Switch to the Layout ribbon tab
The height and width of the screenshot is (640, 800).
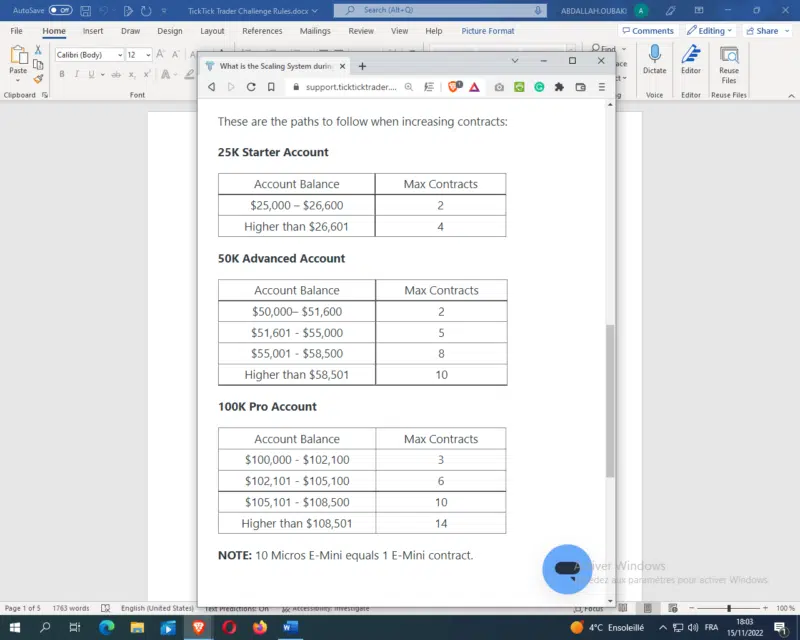tap(212, 31)
